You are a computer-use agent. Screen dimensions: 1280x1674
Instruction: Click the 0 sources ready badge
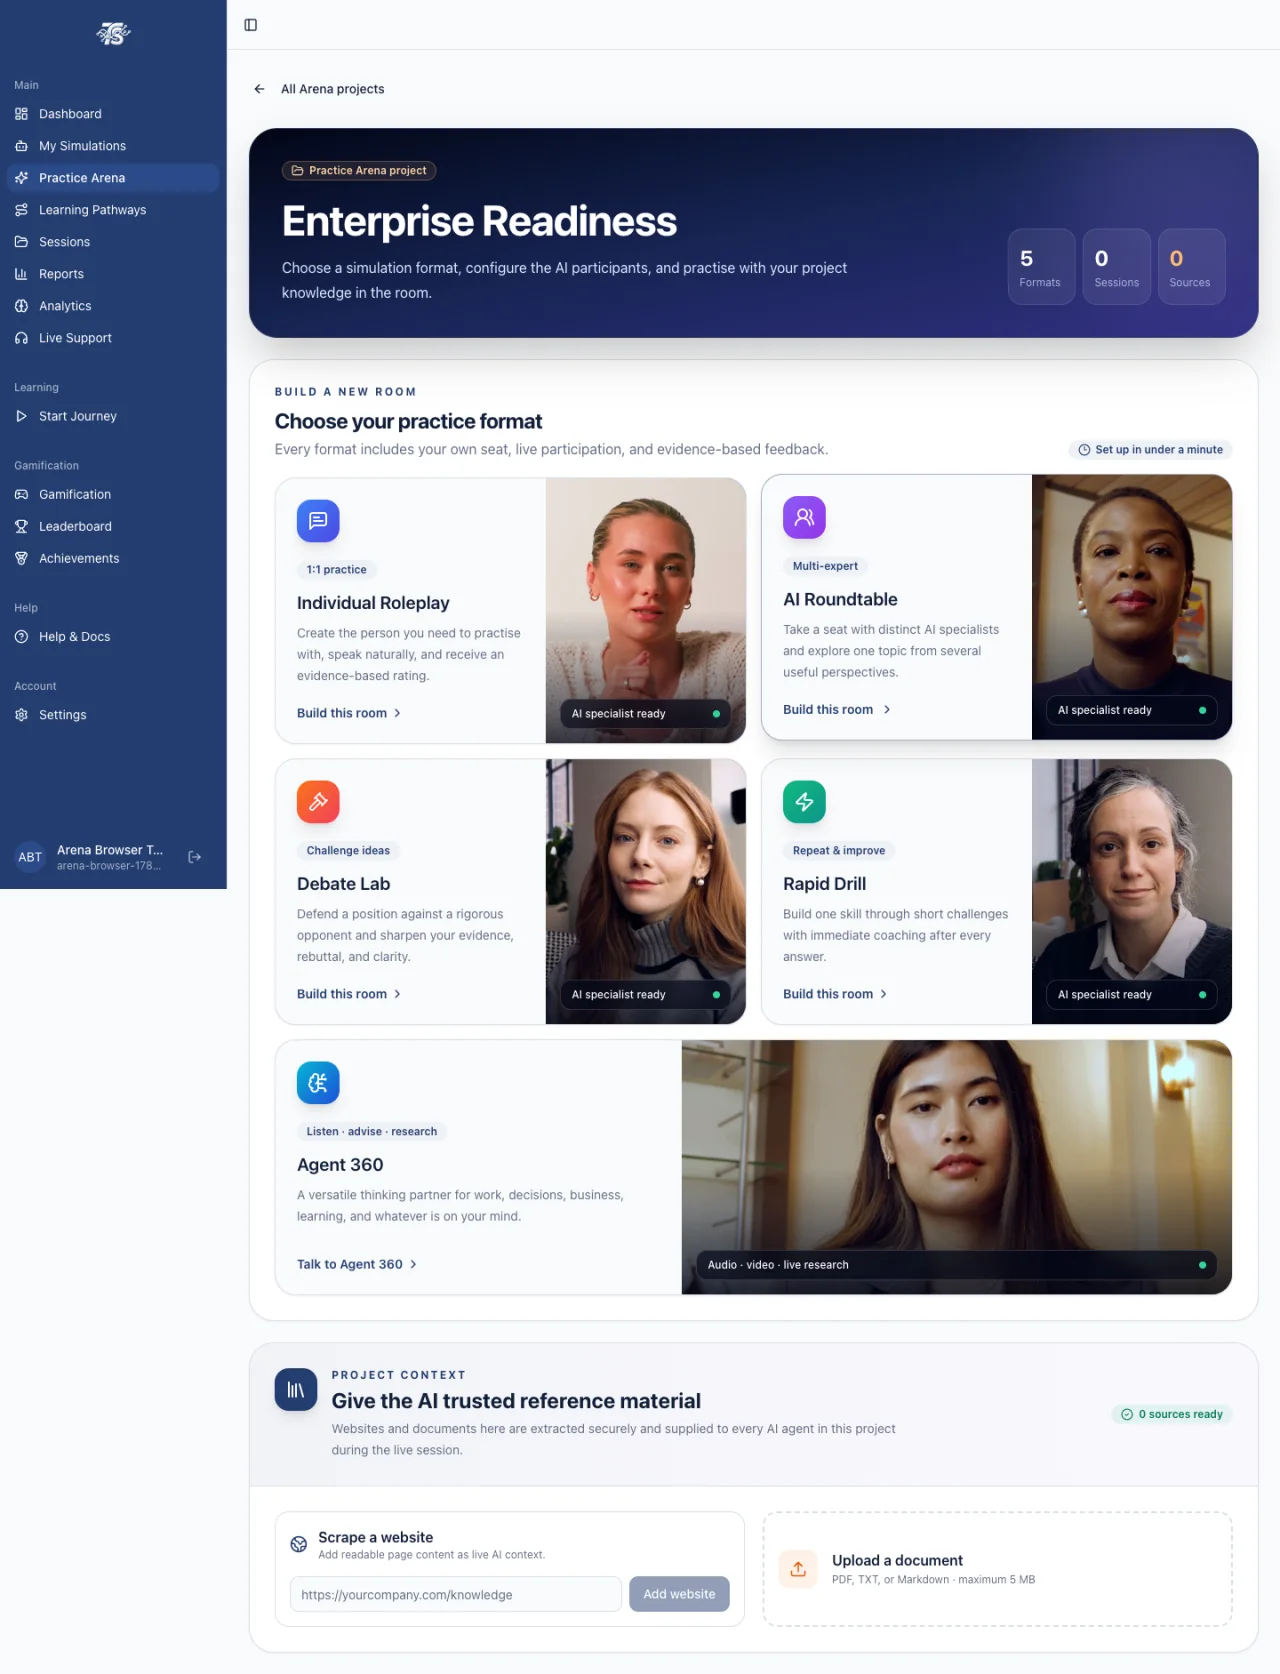click(1172, 1414)
